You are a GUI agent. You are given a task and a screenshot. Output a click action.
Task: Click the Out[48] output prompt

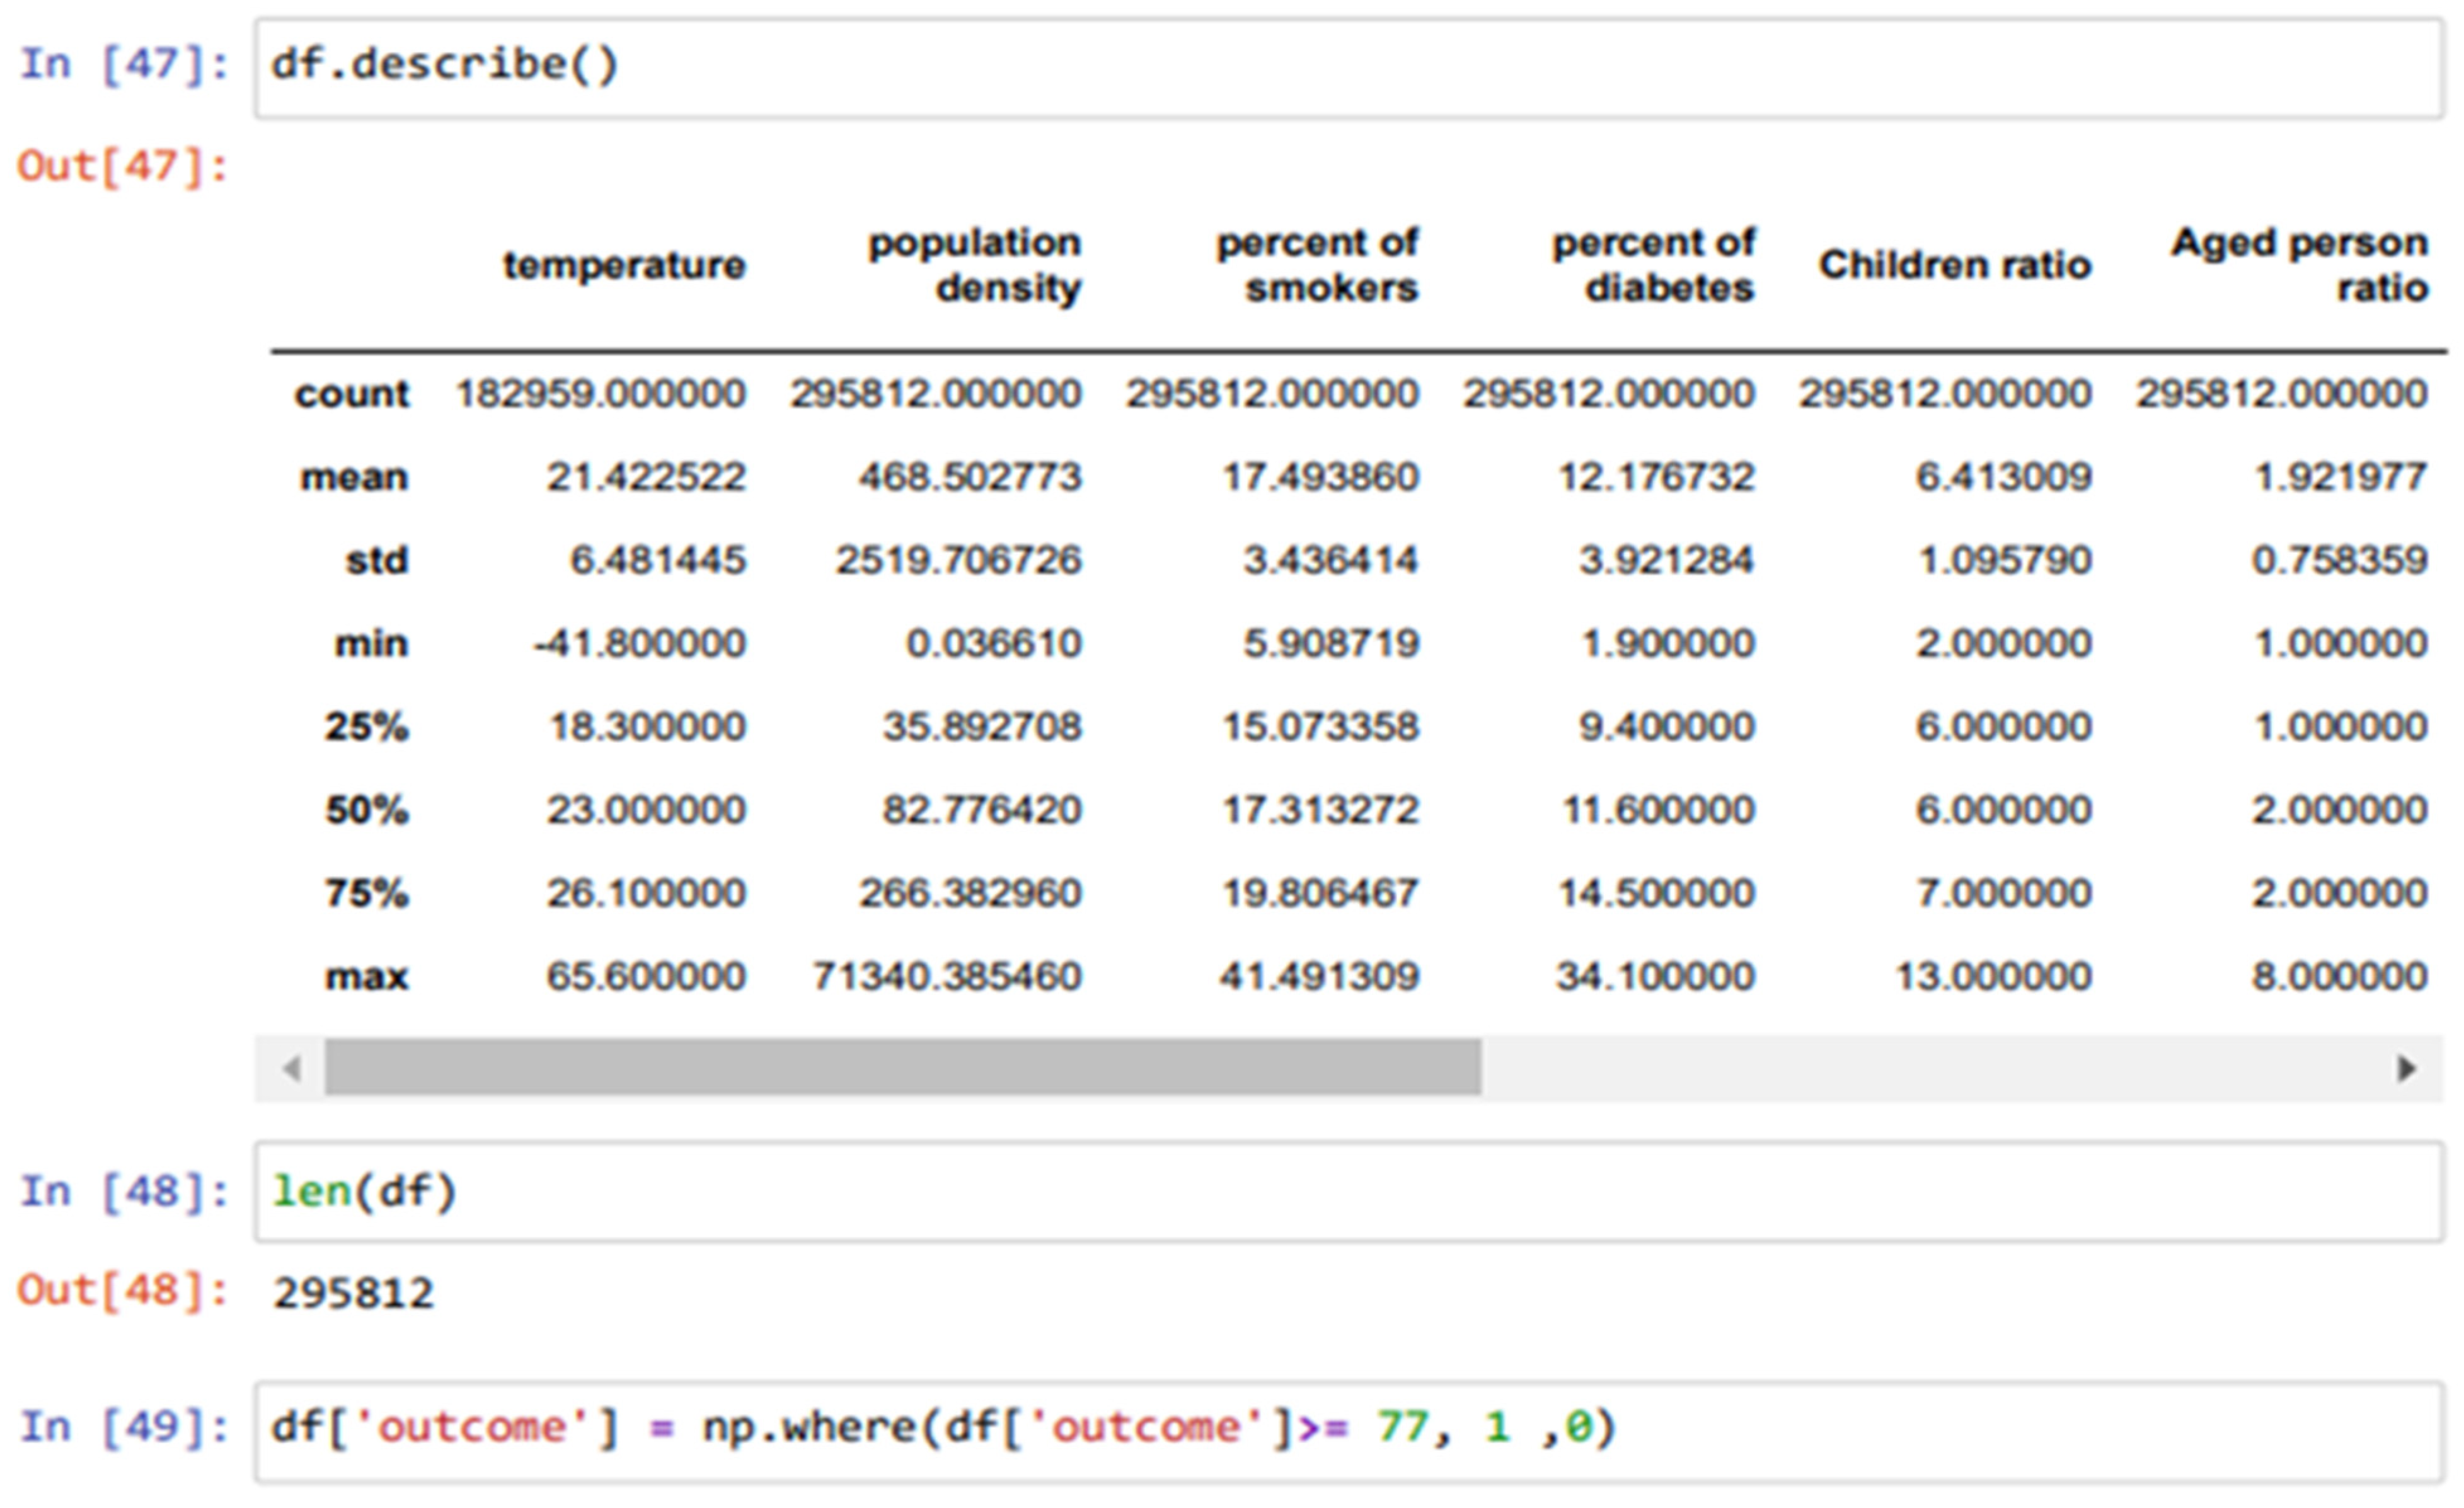coord(123,1291)
